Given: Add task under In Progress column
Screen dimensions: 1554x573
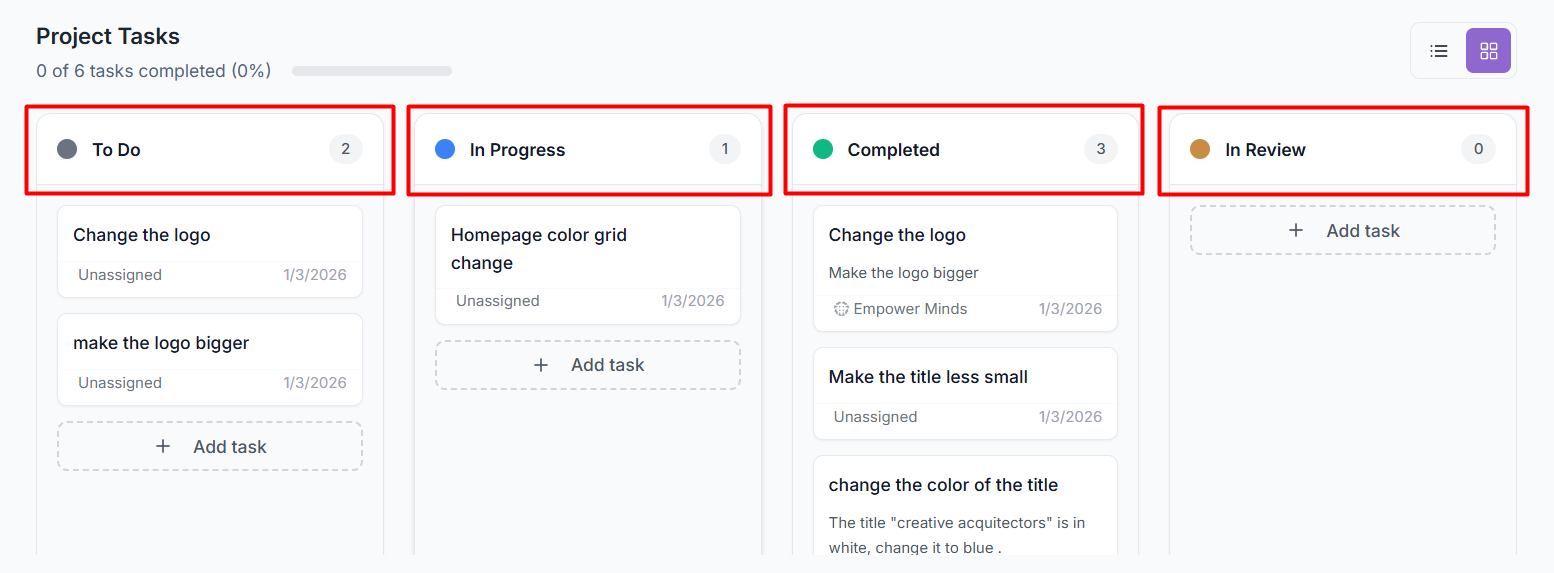Looking at the screenshot, I should (588, 365).
